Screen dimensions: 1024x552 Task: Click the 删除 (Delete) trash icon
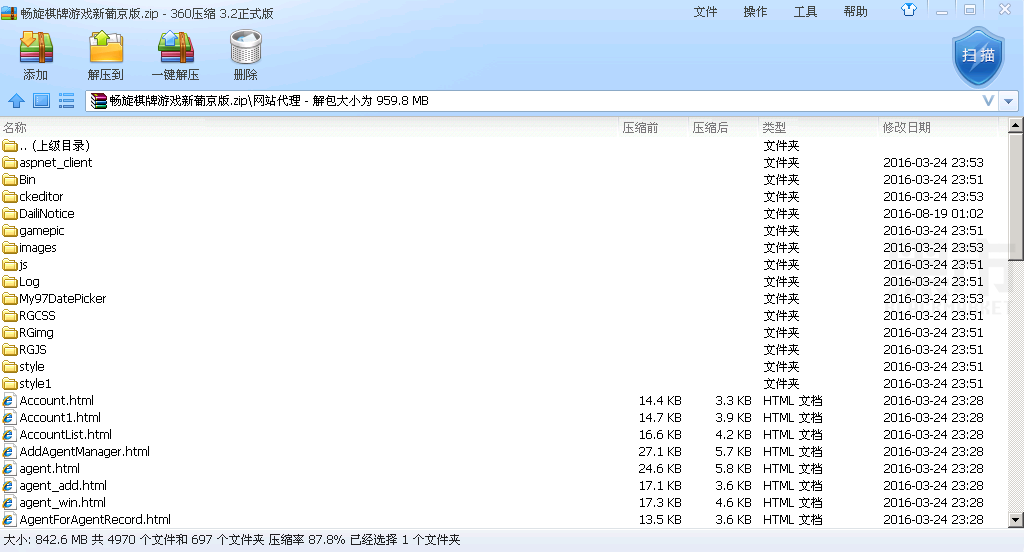pos(246,56)
